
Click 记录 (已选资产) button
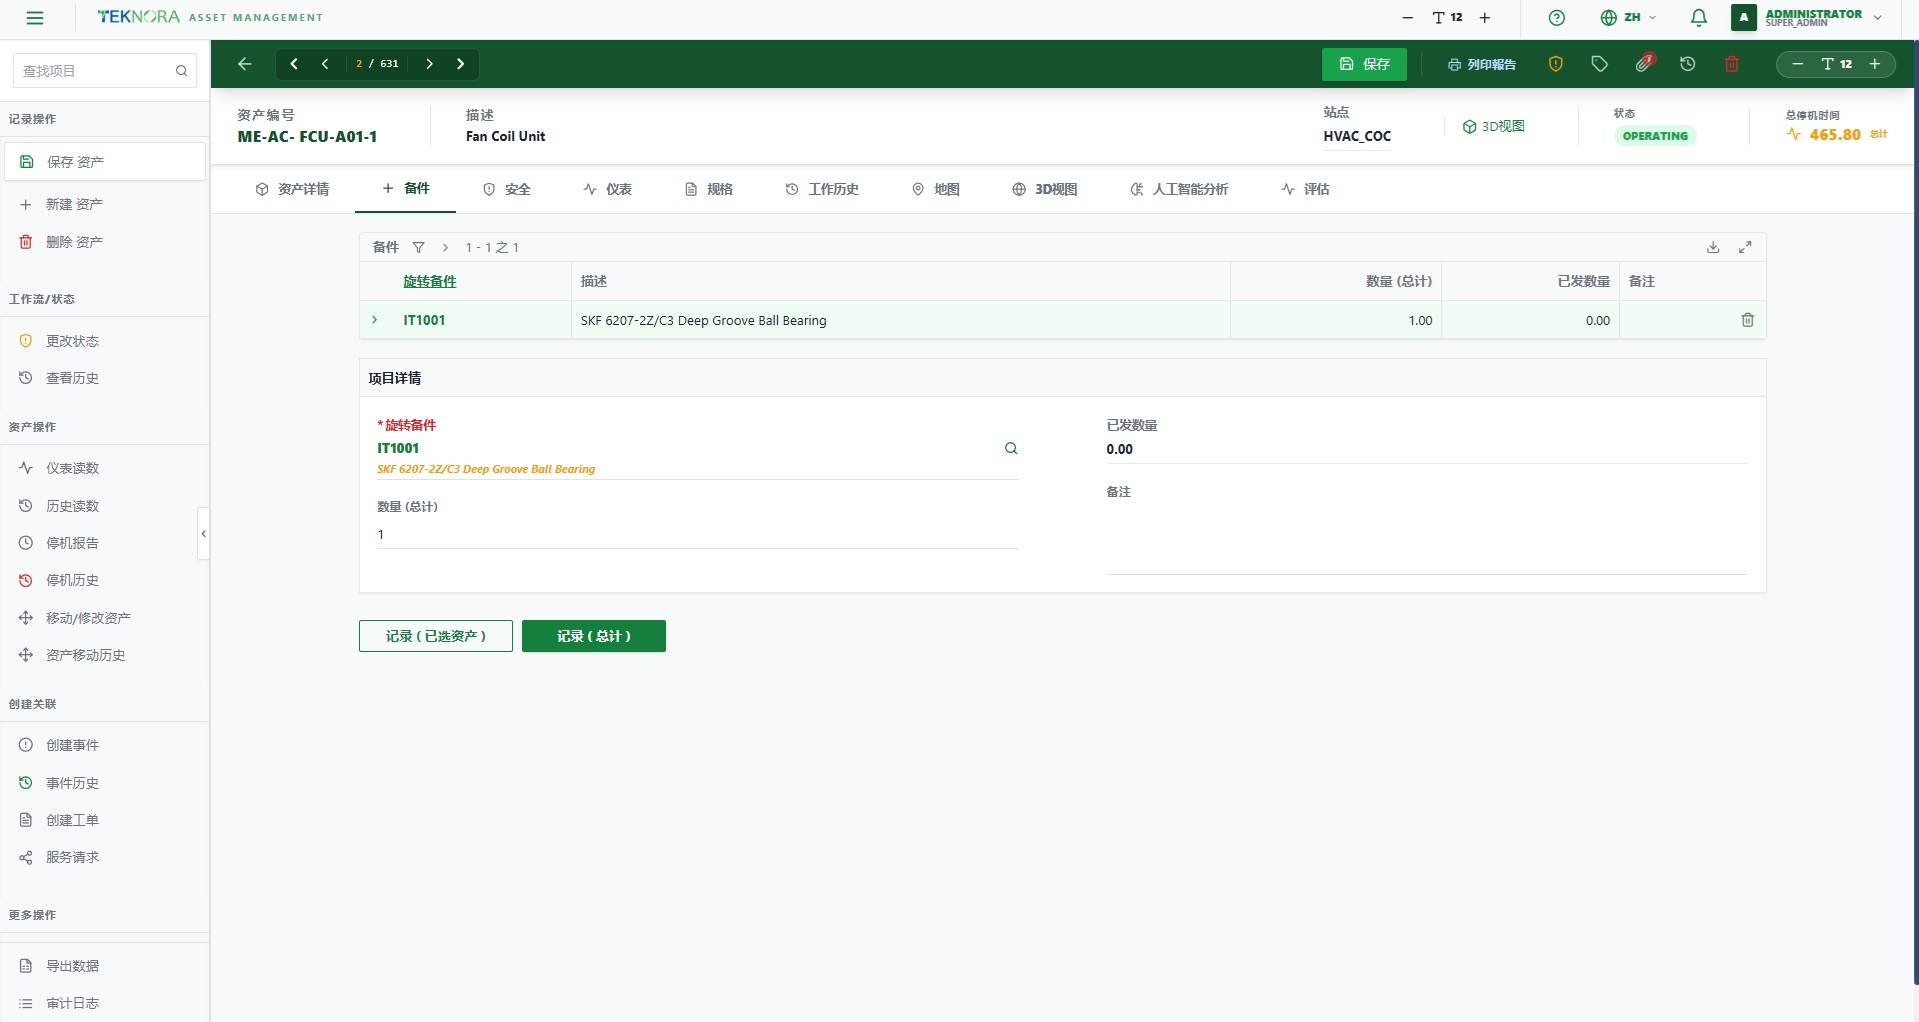[x=436, y=636]
